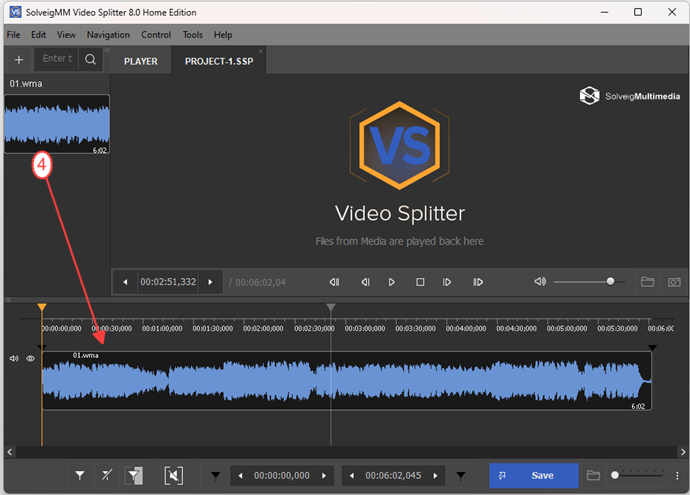This screenshot has height=495, width=690.
Task: Click the media search text field
Action: [x=57, y=59]
